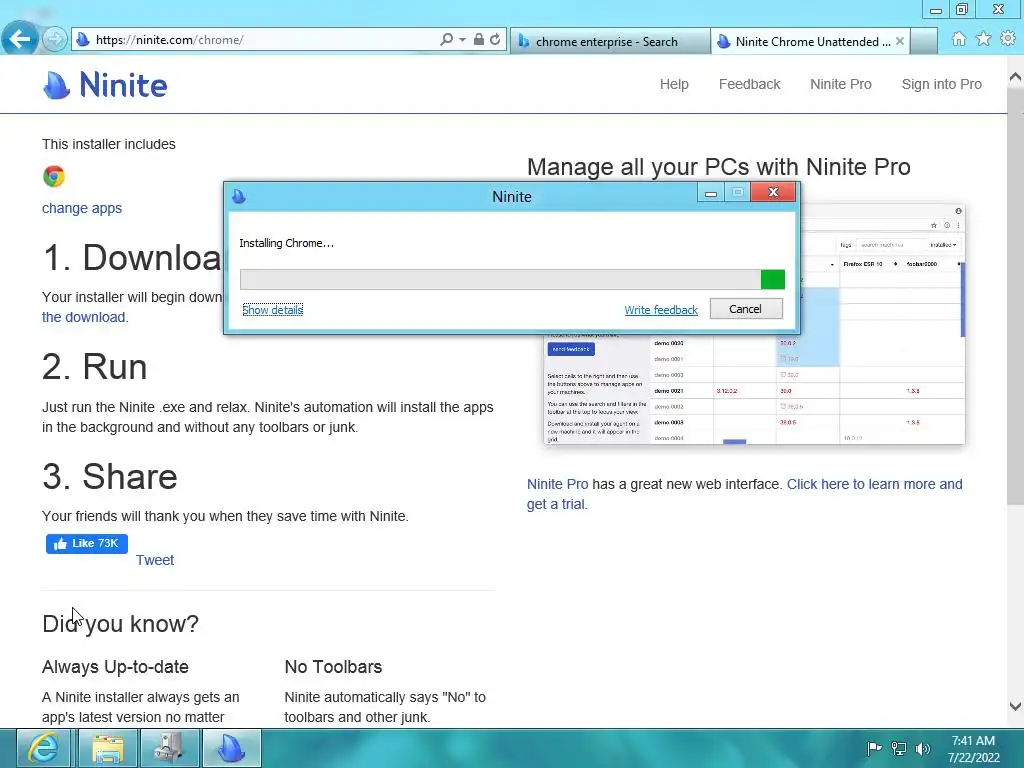Open File Explorer from the taskbar
This screenshot has width=1024, height=768.
point(108,748)
